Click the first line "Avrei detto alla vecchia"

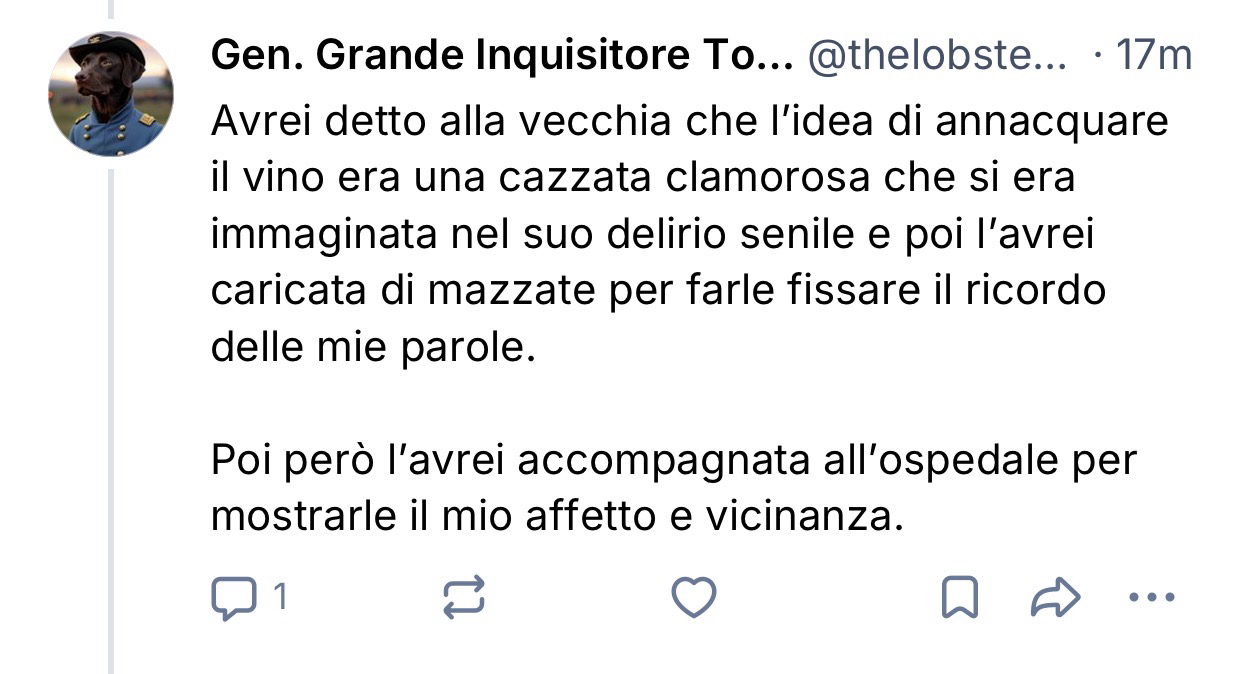click(x=689, y=122)
